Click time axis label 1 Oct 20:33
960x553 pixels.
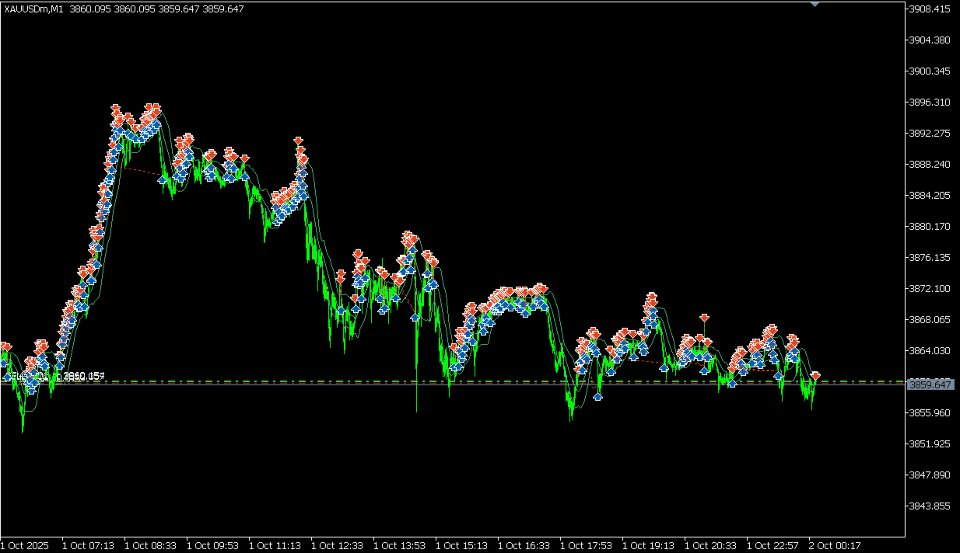point(711,546)
